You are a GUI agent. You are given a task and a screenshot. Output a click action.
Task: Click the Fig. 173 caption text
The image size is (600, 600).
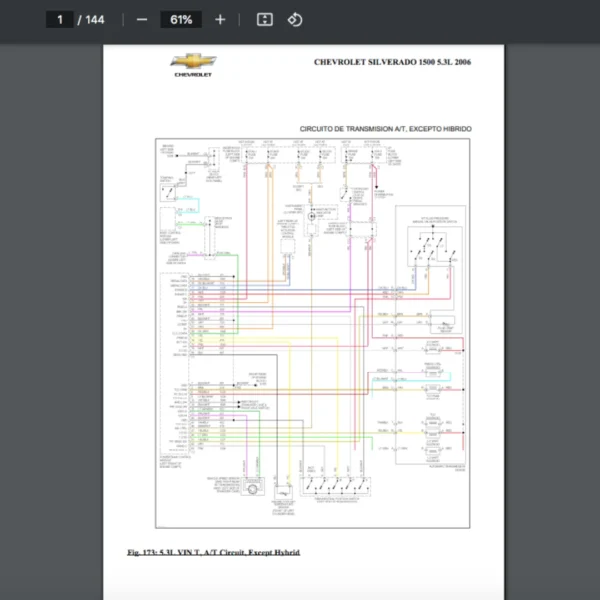pyautogui.click(x=214, y=552)
